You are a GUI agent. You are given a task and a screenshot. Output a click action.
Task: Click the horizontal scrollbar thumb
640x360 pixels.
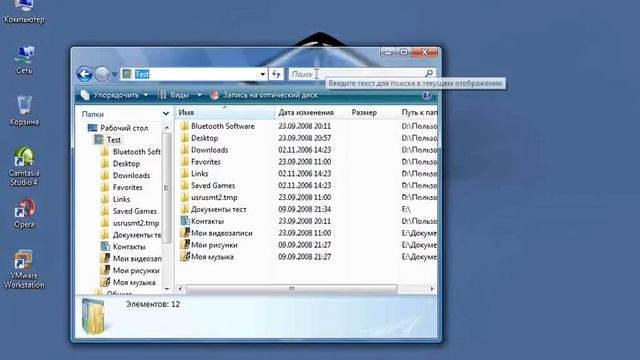[291, 289]
